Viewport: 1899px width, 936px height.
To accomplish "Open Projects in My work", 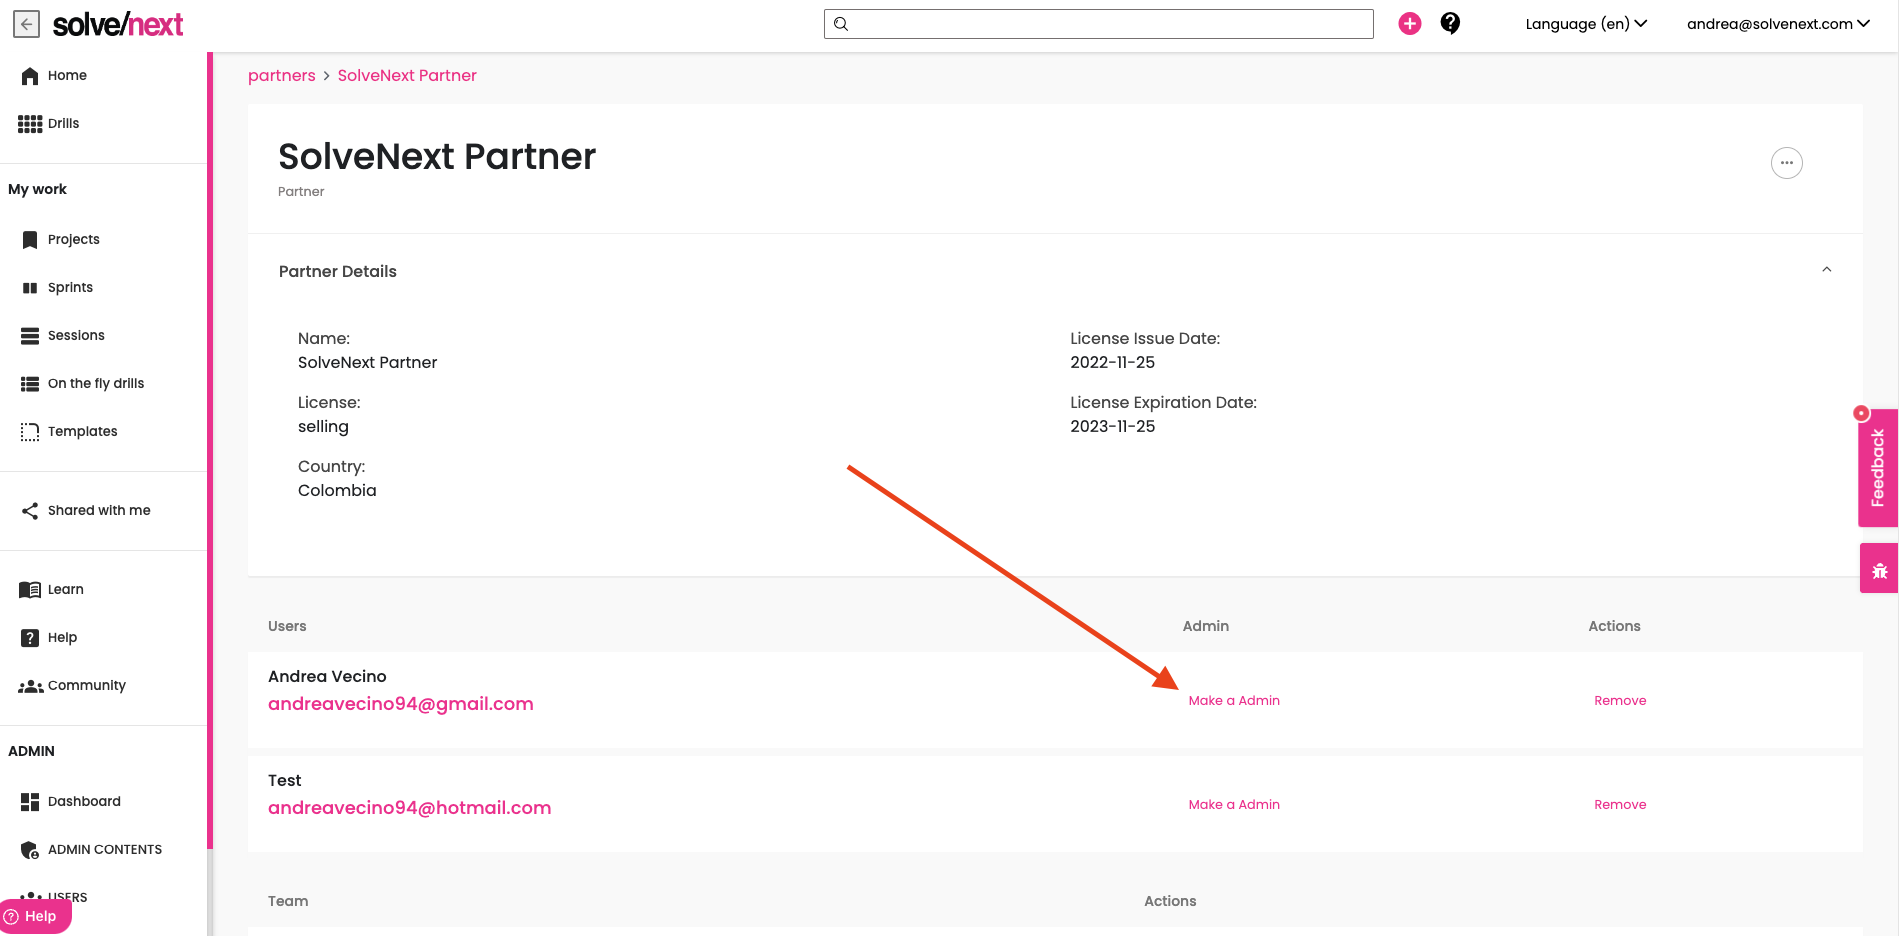I will [x=74, y=240].
